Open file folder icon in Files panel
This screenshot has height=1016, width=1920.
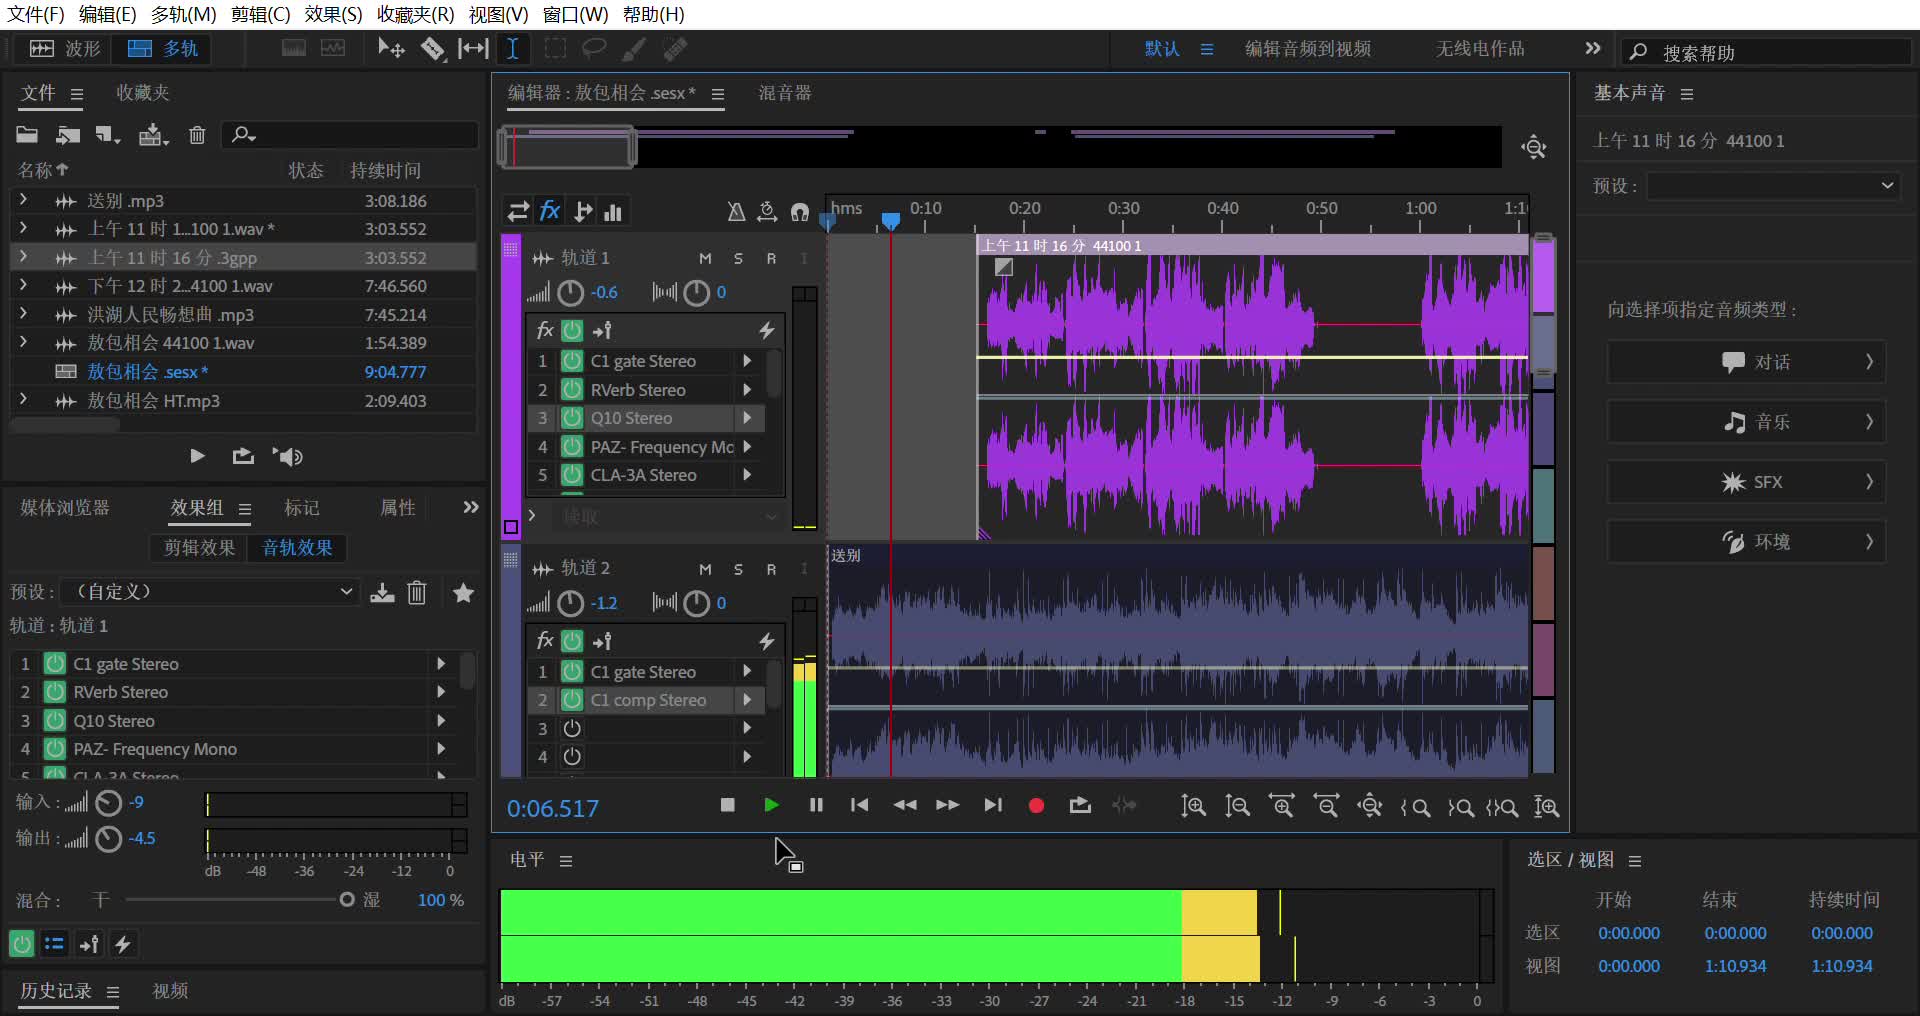point(27,134)
